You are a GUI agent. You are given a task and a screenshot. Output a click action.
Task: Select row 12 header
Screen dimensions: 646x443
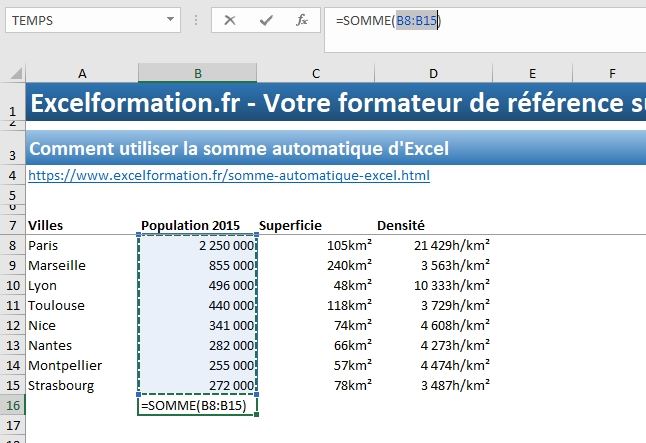tap(12, 325)
